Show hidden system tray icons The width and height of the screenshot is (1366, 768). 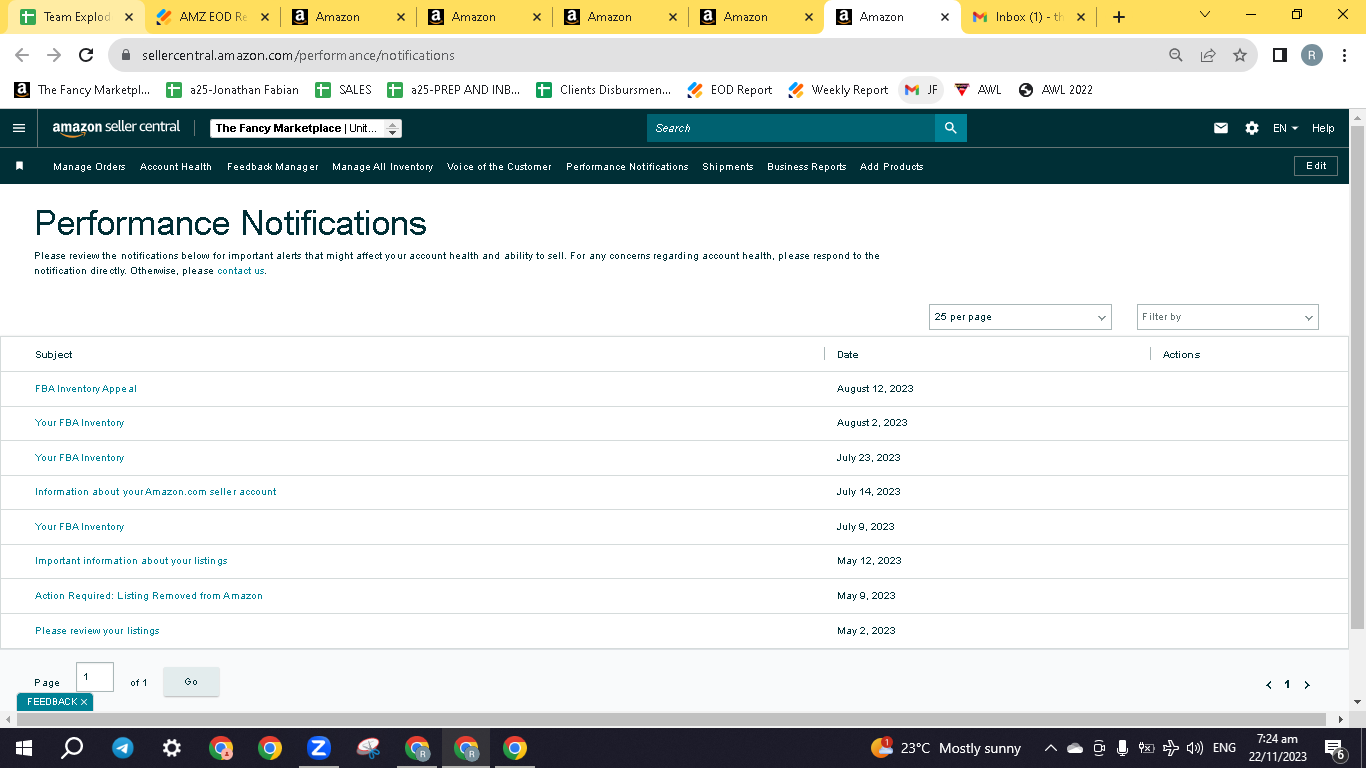click(1050, 748)
